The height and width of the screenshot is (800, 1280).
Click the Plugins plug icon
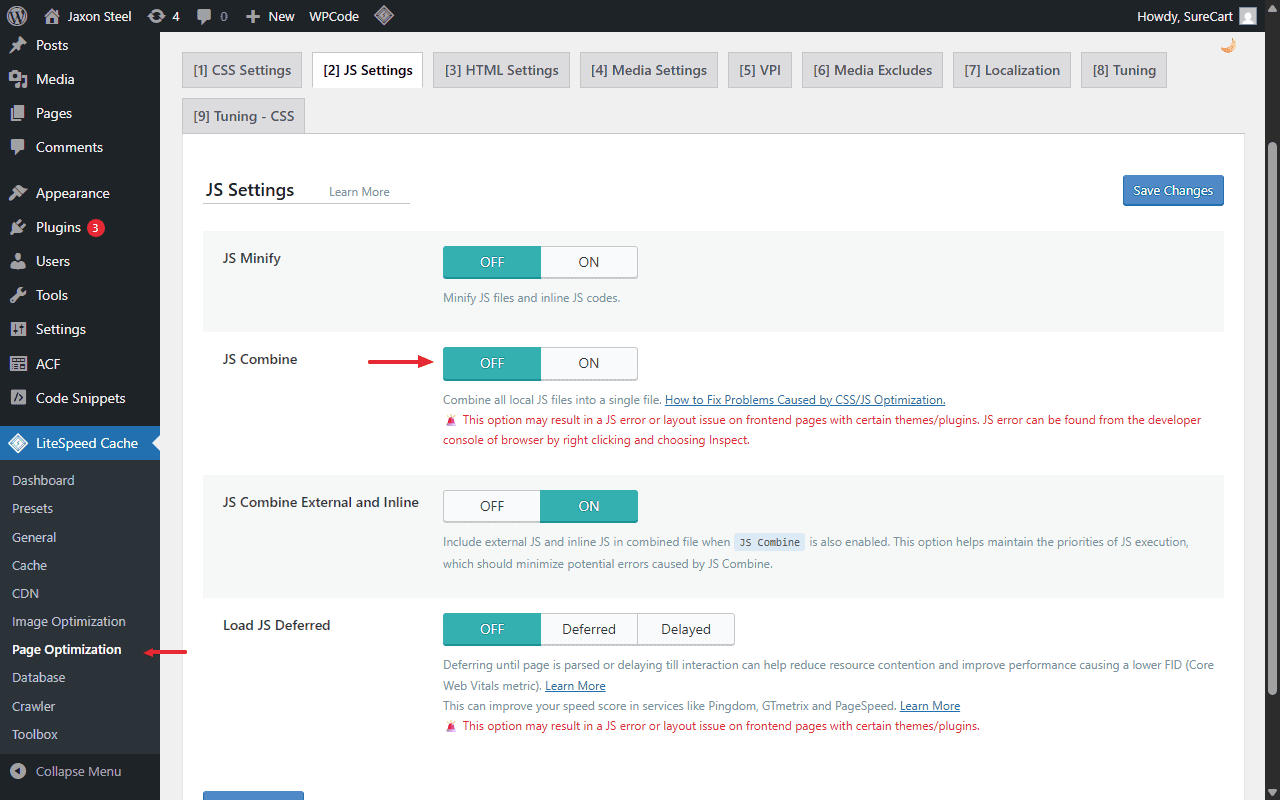point(18,227)
